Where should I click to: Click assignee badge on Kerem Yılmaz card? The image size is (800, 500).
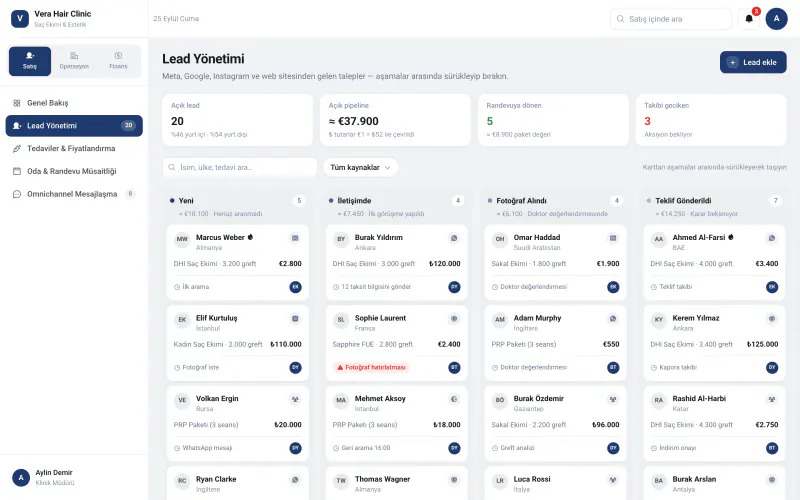point(772,367)
